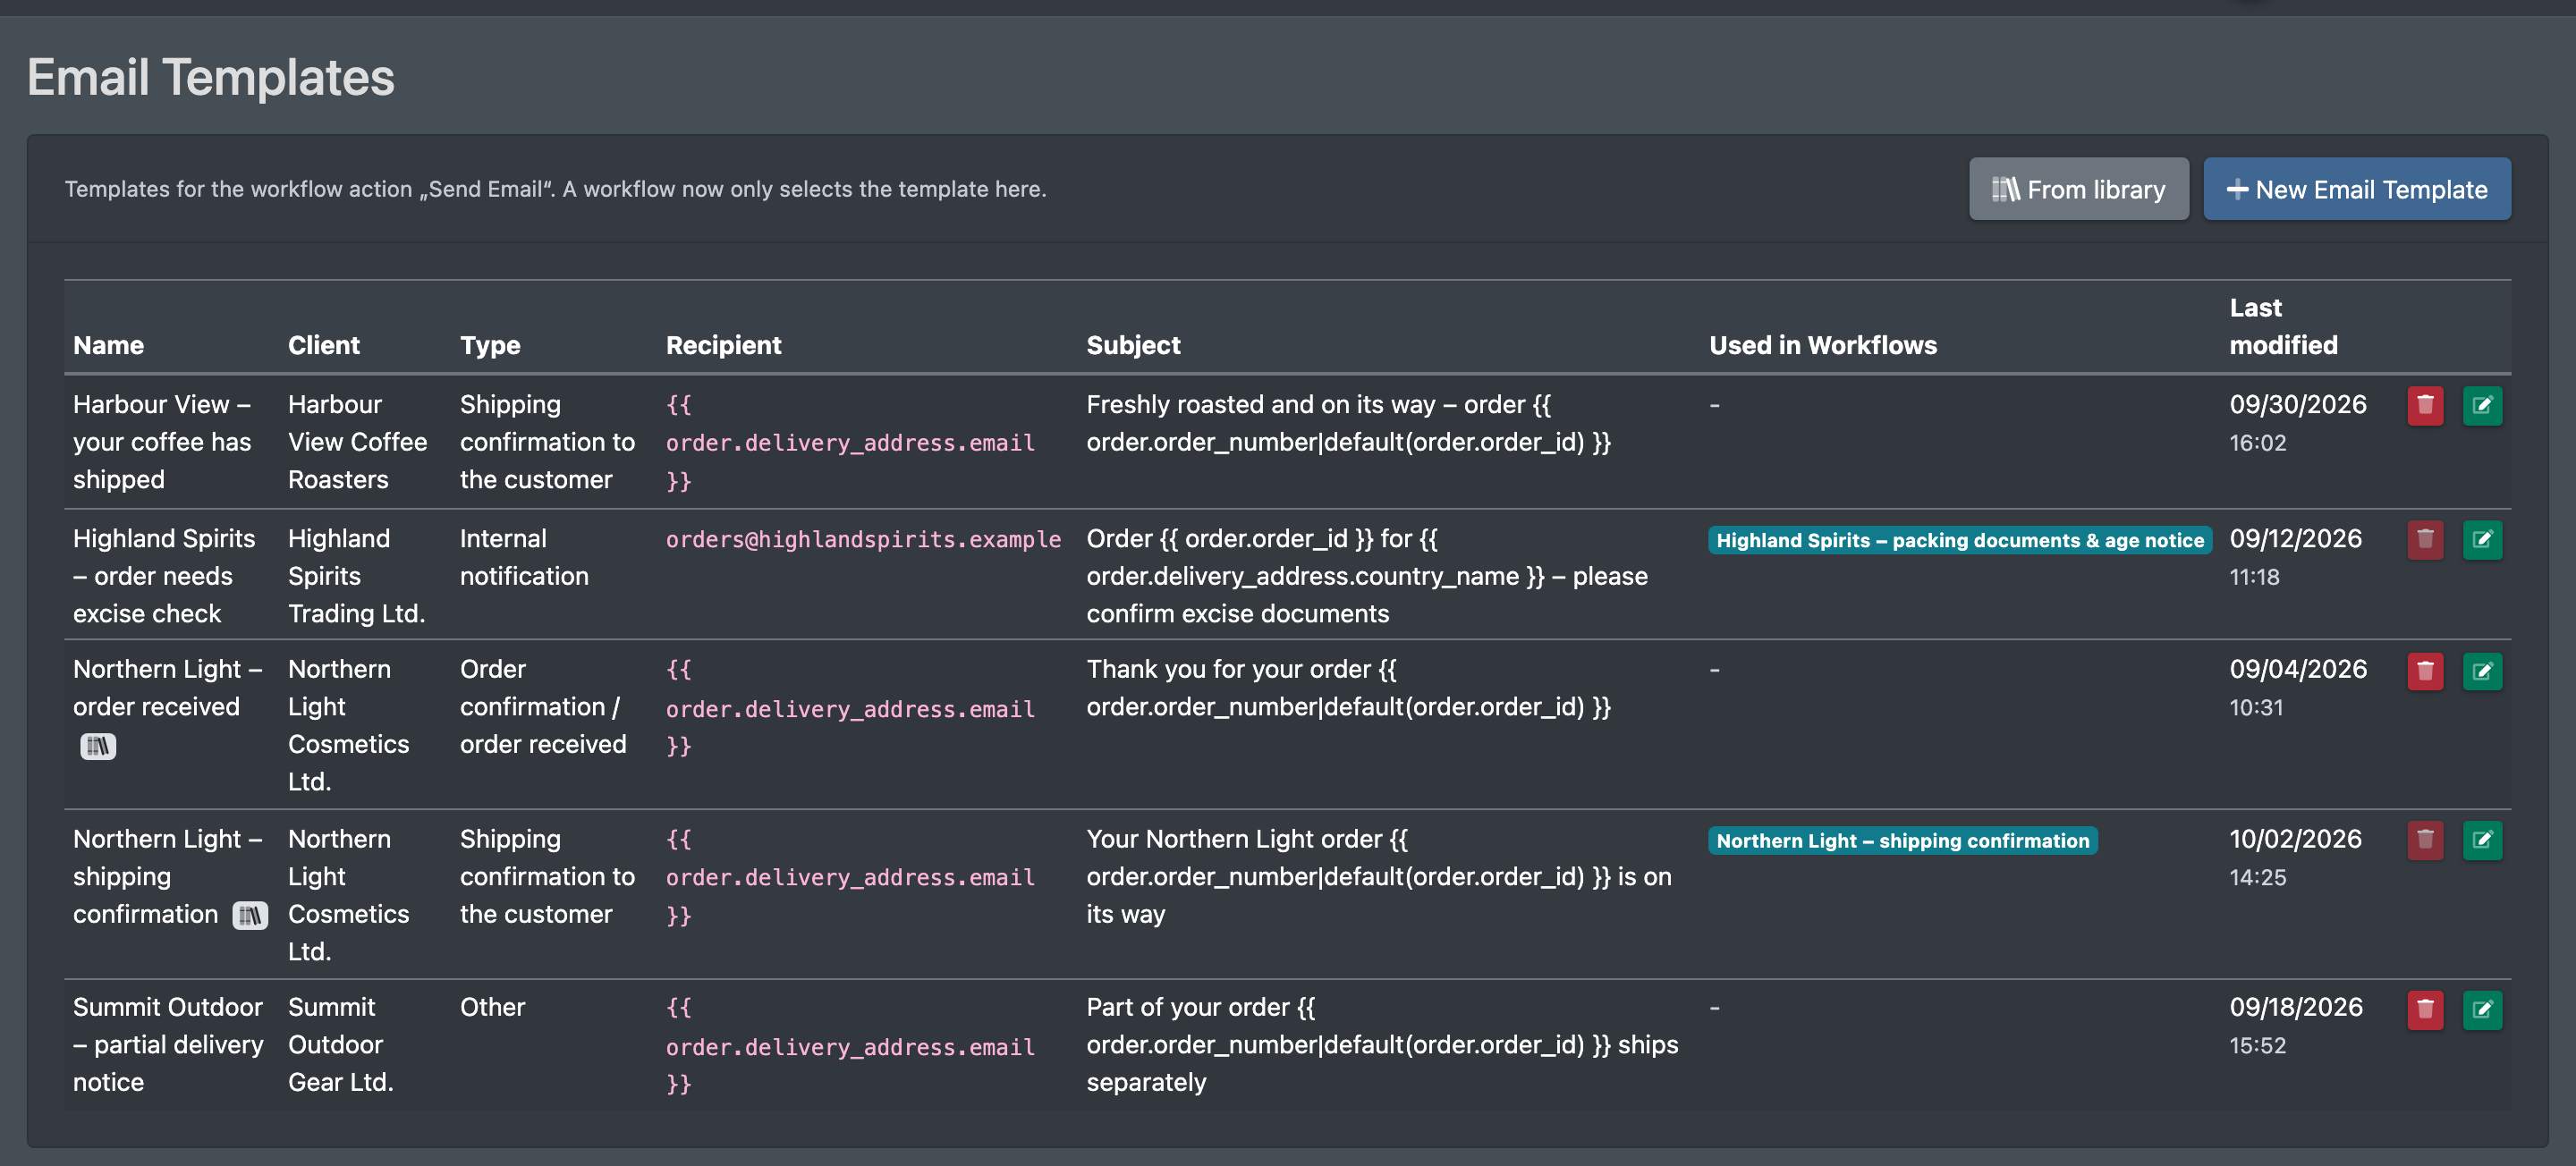Viewport: 2576px width, 1166px height.
Task: Click library badge beside Northern Light shipping confirmation
Action: tap(250, 915)
